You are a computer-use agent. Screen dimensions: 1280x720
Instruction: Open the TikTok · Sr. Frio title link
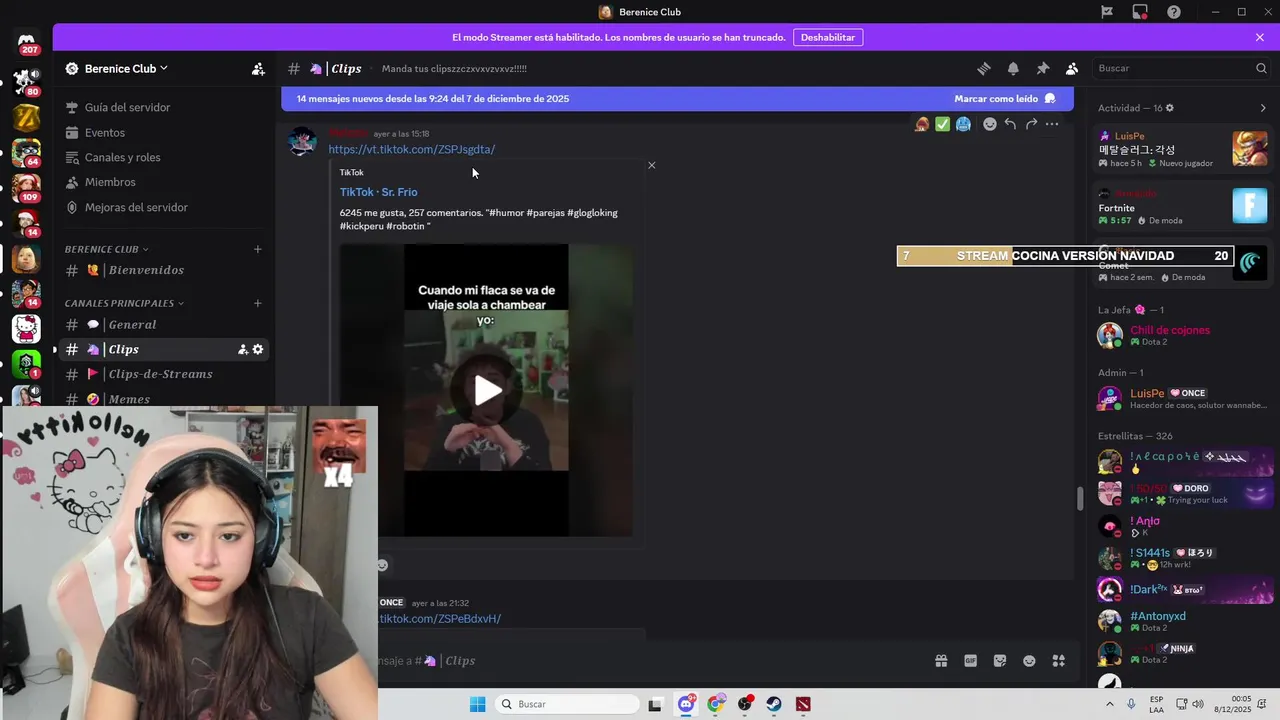click(378, 192)
